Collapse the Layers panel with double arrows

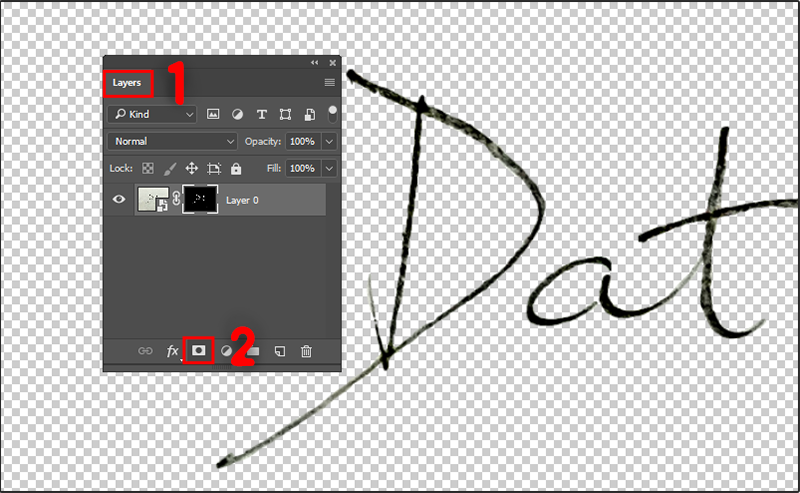pyautogui.click(x=314, y=62)
